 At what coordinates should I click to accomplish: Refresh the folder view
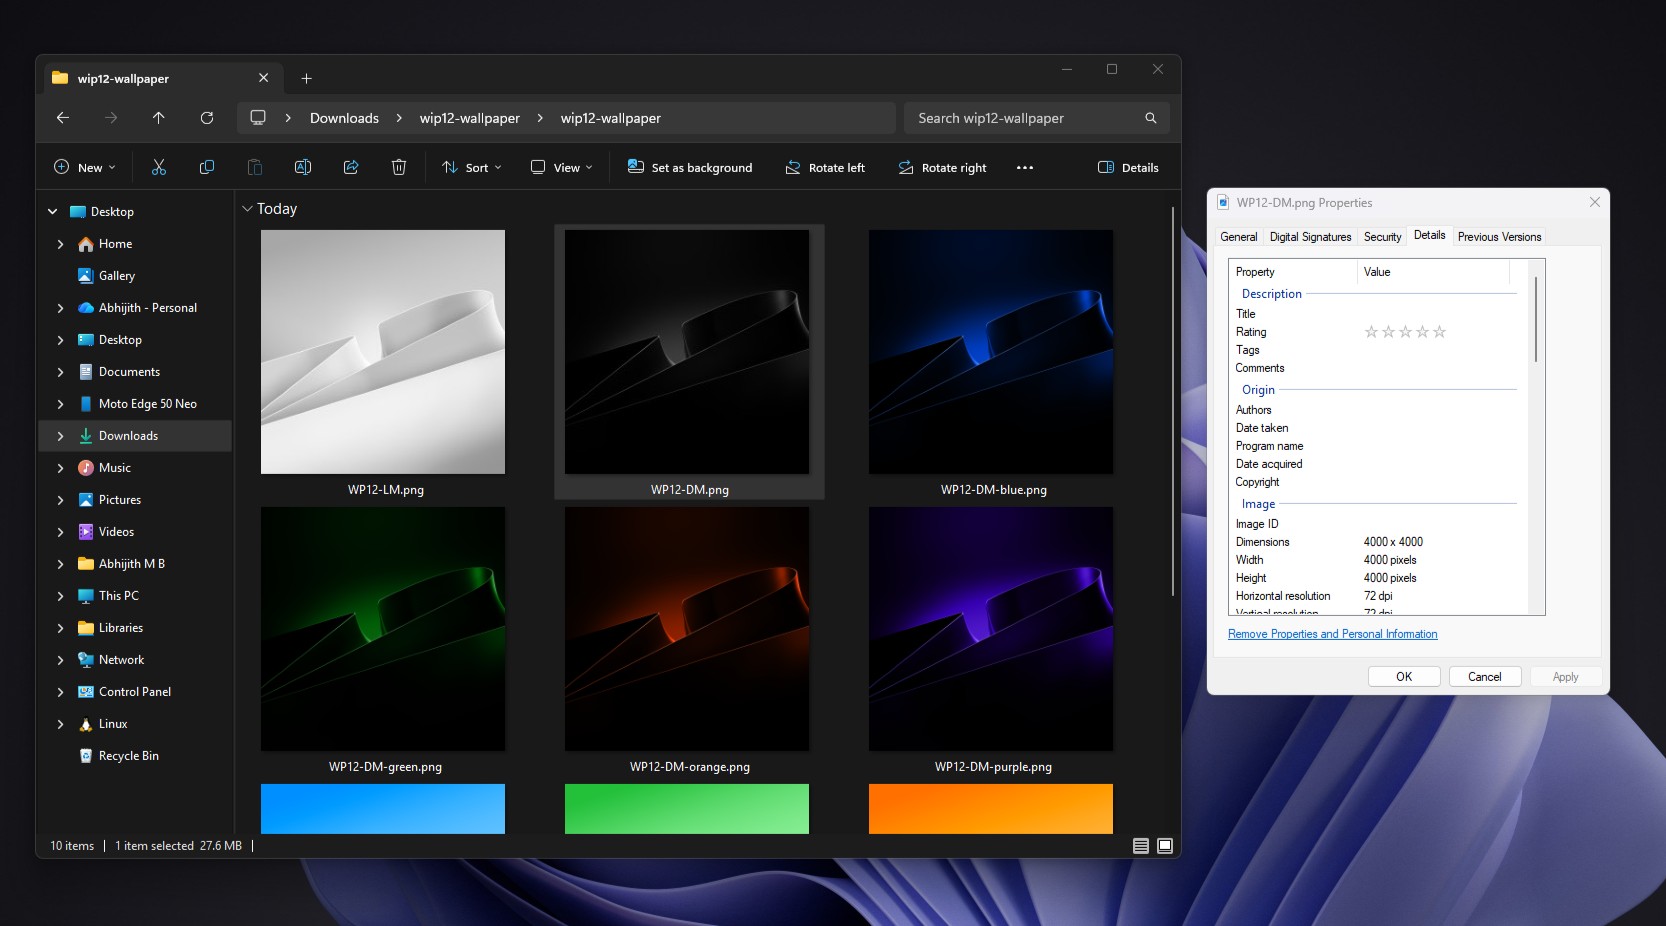coord(207,118)
